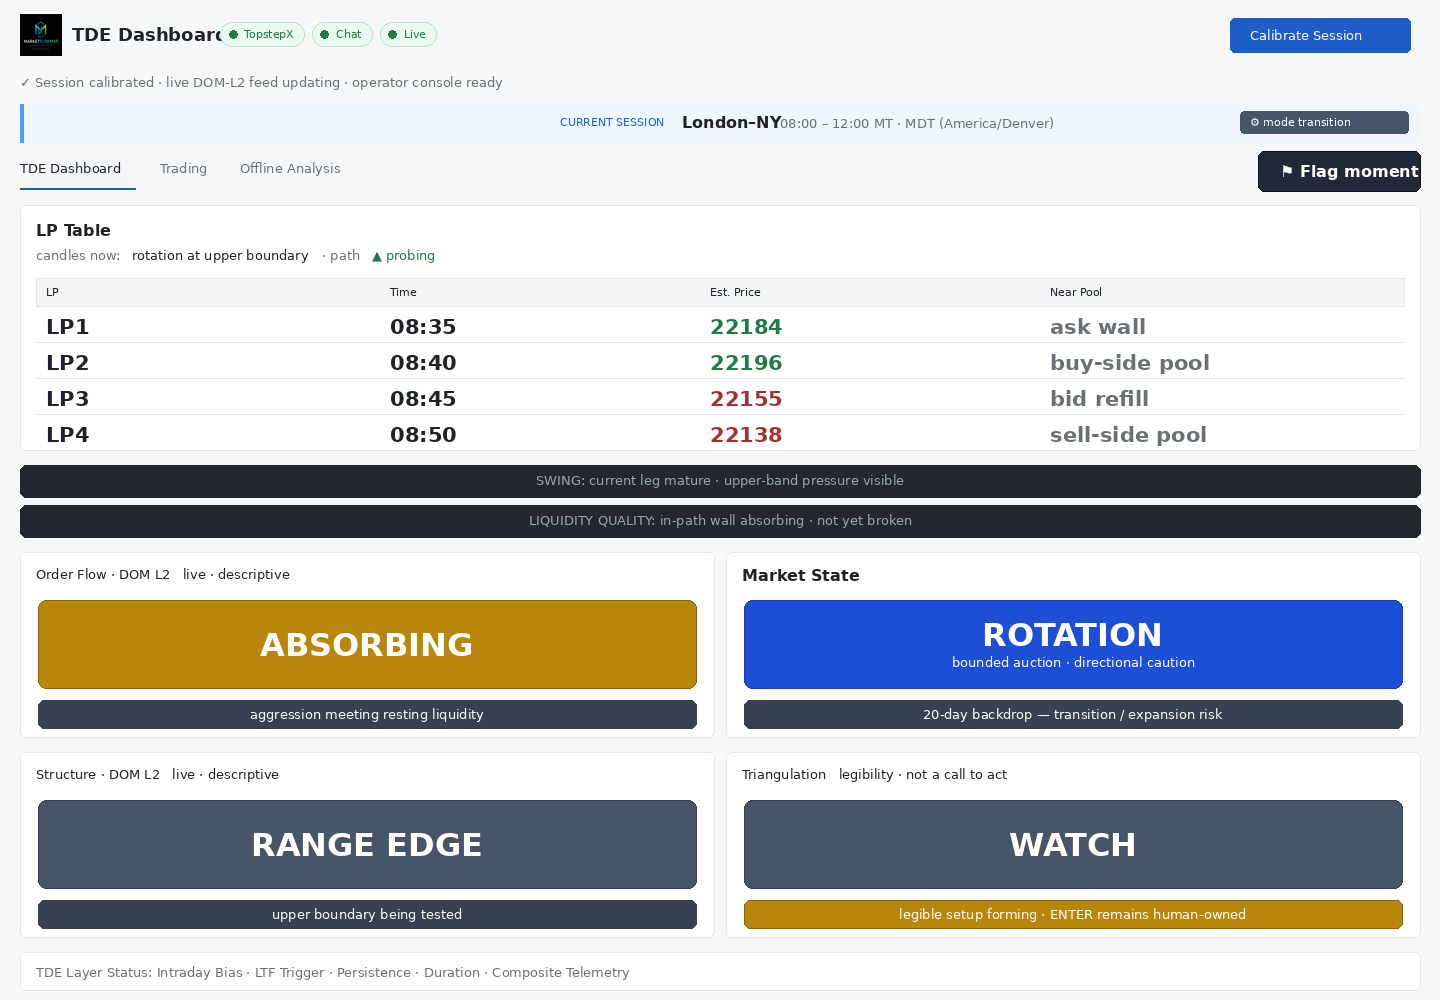Click the 'buy-side pool' cell
Viewport: 1440px width, 1000px height.
tap(1130, 362)
